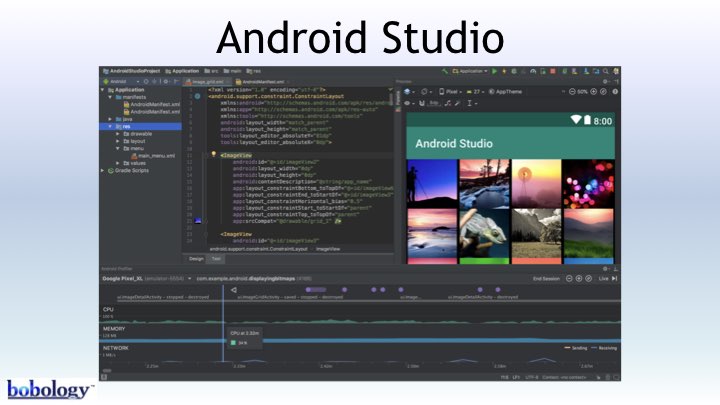This screenshot has width=720, height=405.
Task: Toggle the view options eye icon
Action: (409, 103)
